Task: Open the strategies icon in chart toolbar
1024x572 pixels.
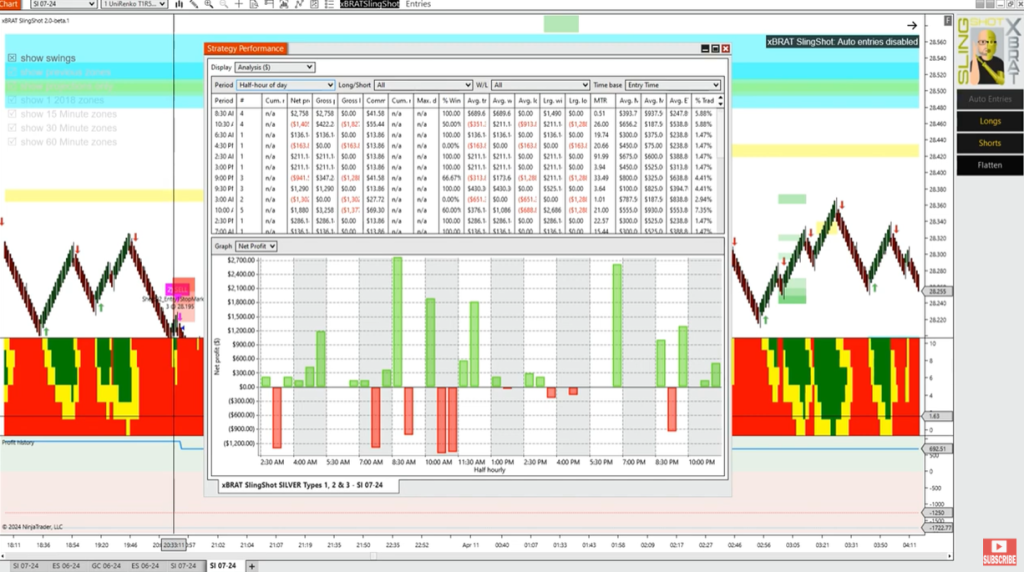Action: 313,4
